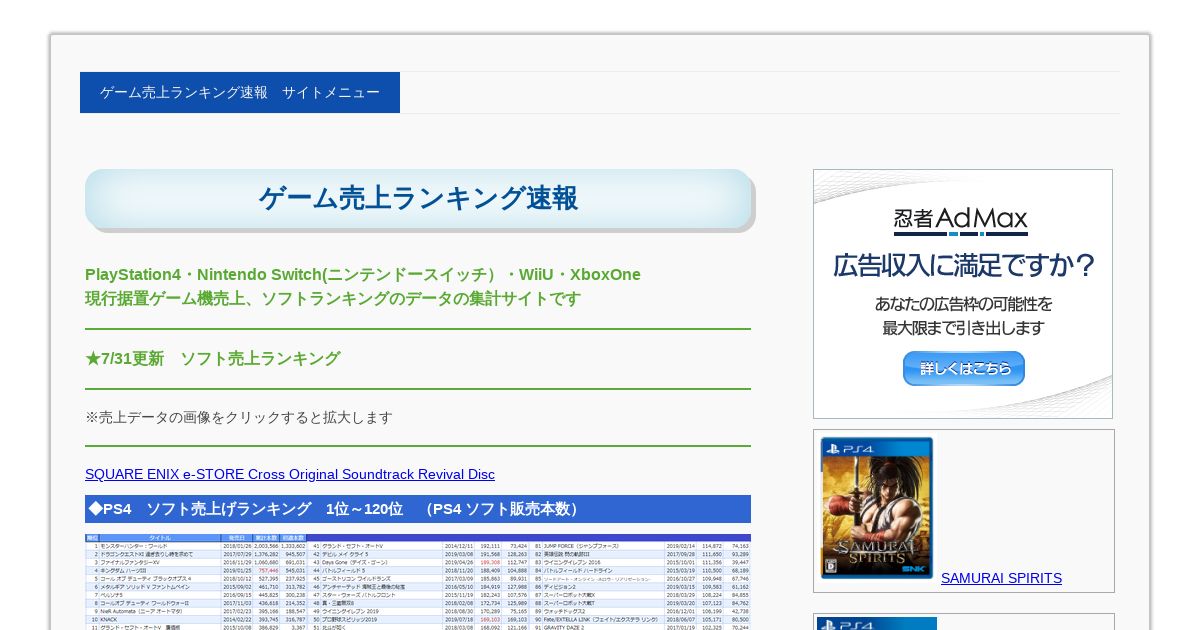The height and width of the screenshot is (630, 1200).
Task: Select the ★7/31更新 ソフト売上ランキング heading
Action: [213, 359]
